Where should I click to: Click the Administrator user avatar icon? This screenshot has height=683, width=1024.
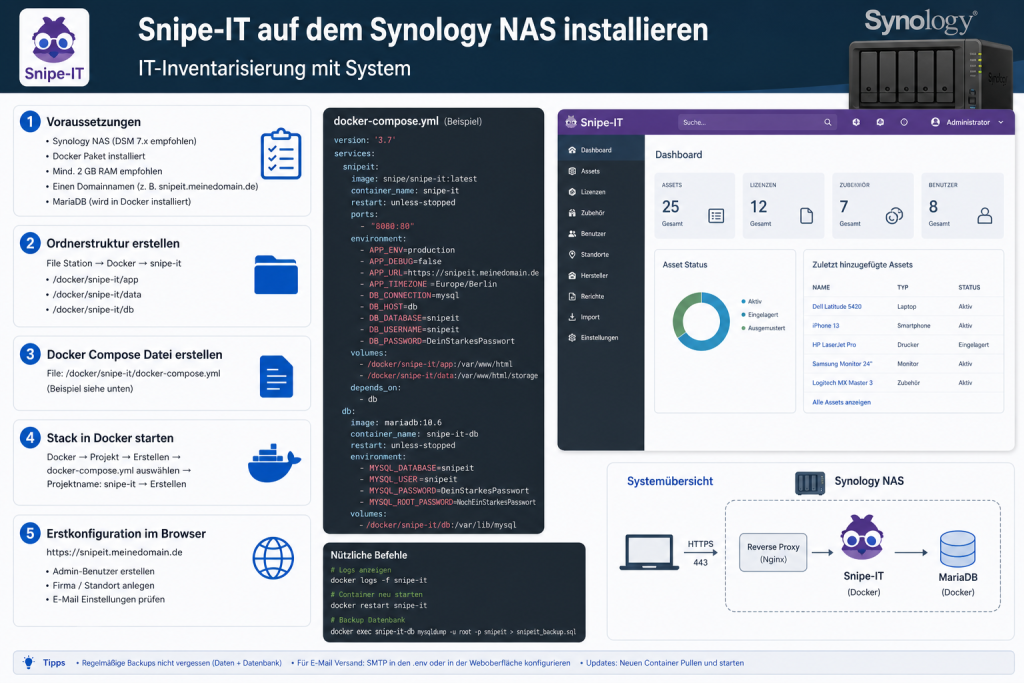pyautogui.click(x=935, y=122)
